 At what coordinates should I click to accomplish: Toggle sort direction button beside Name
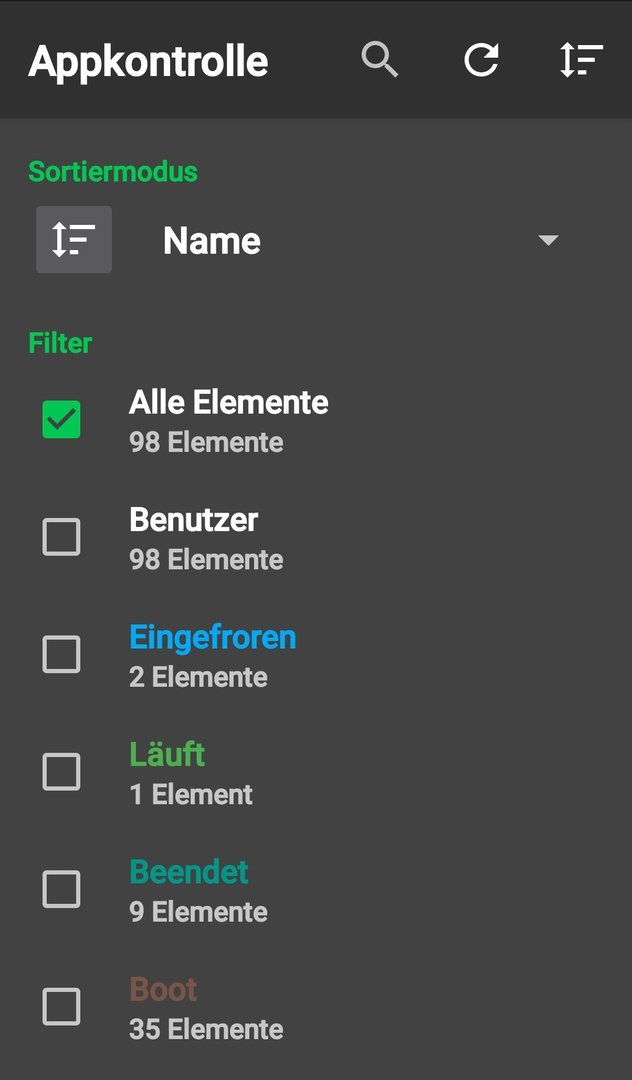[x=74, y=240]
